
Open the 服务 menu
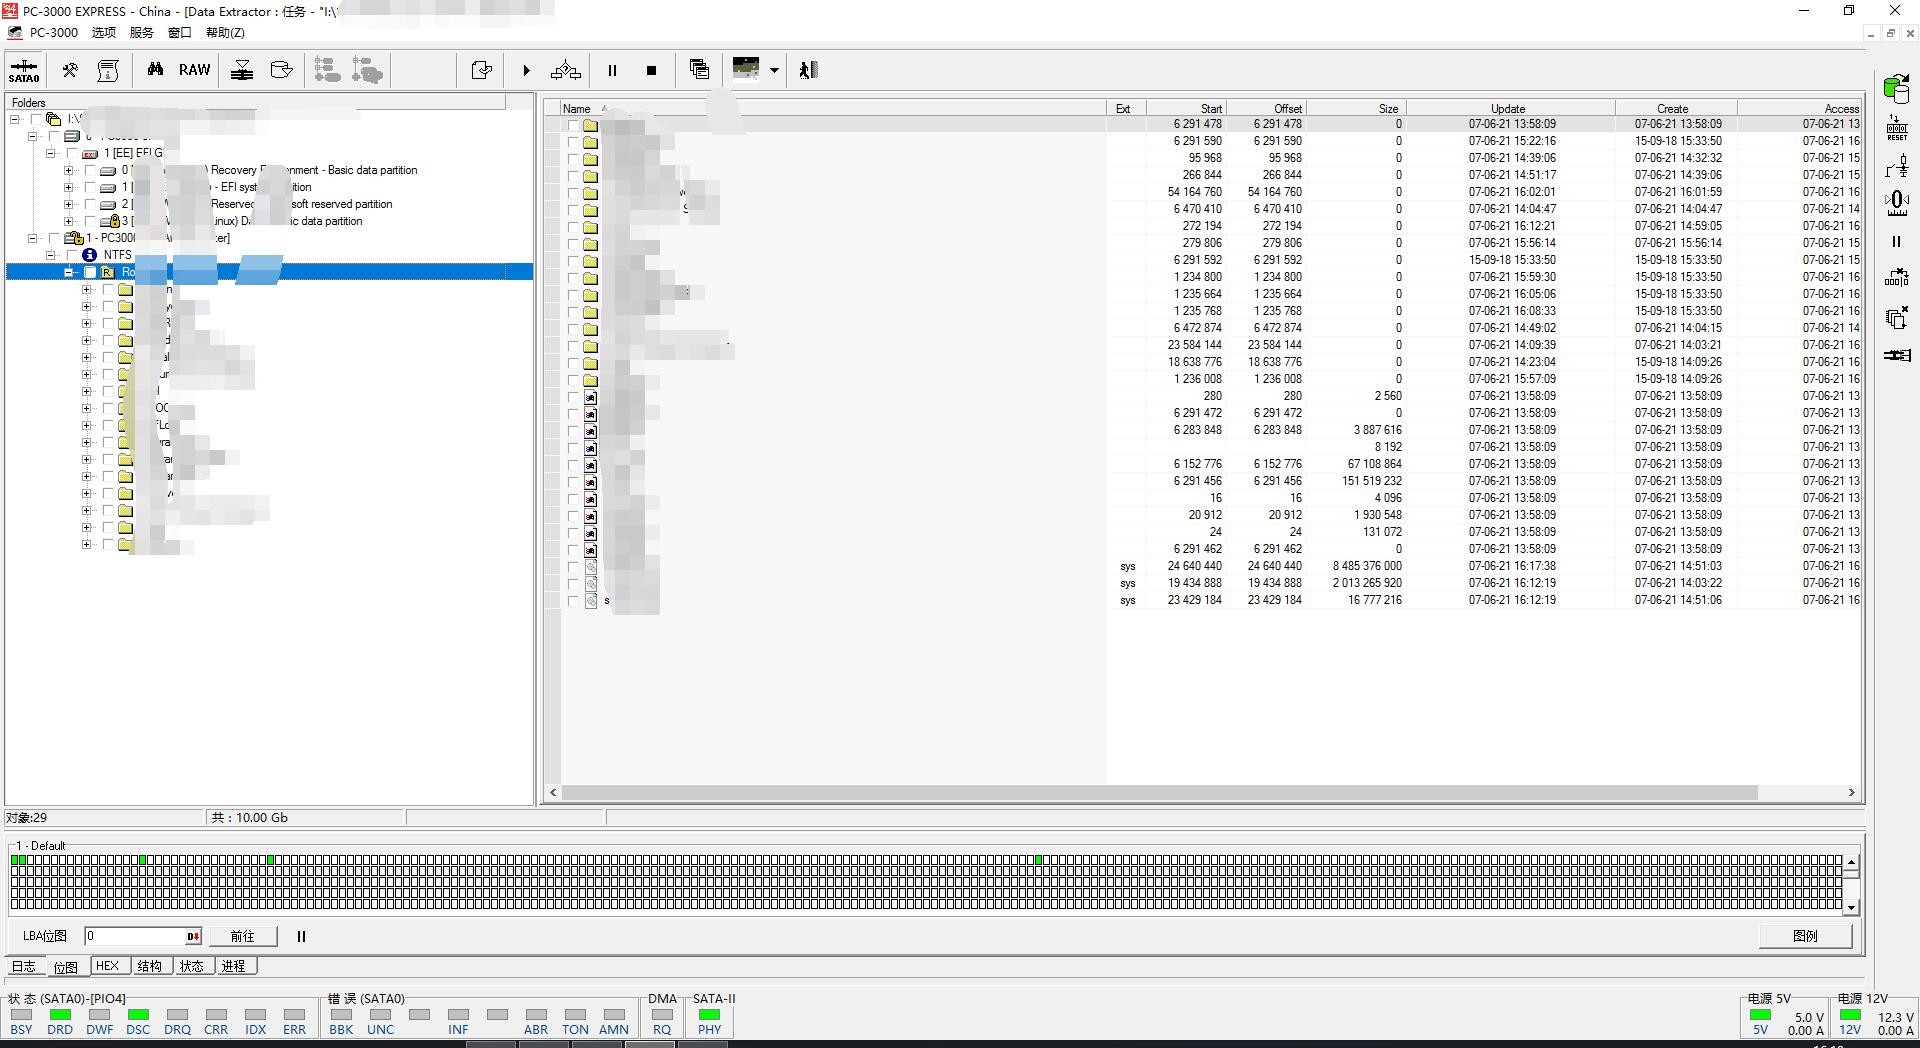coord(141,33)
